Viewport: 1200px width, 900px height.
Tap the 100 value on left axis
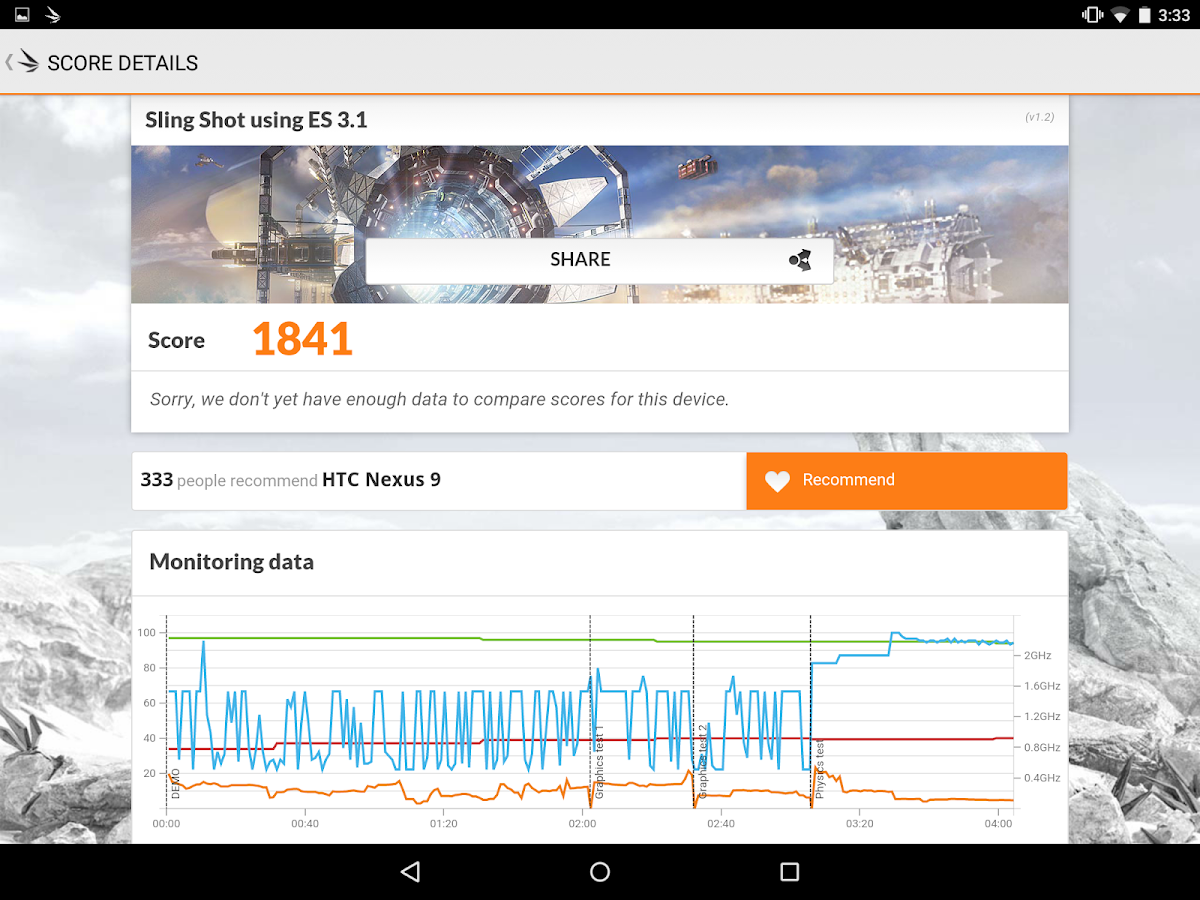[x=146, y=633]
